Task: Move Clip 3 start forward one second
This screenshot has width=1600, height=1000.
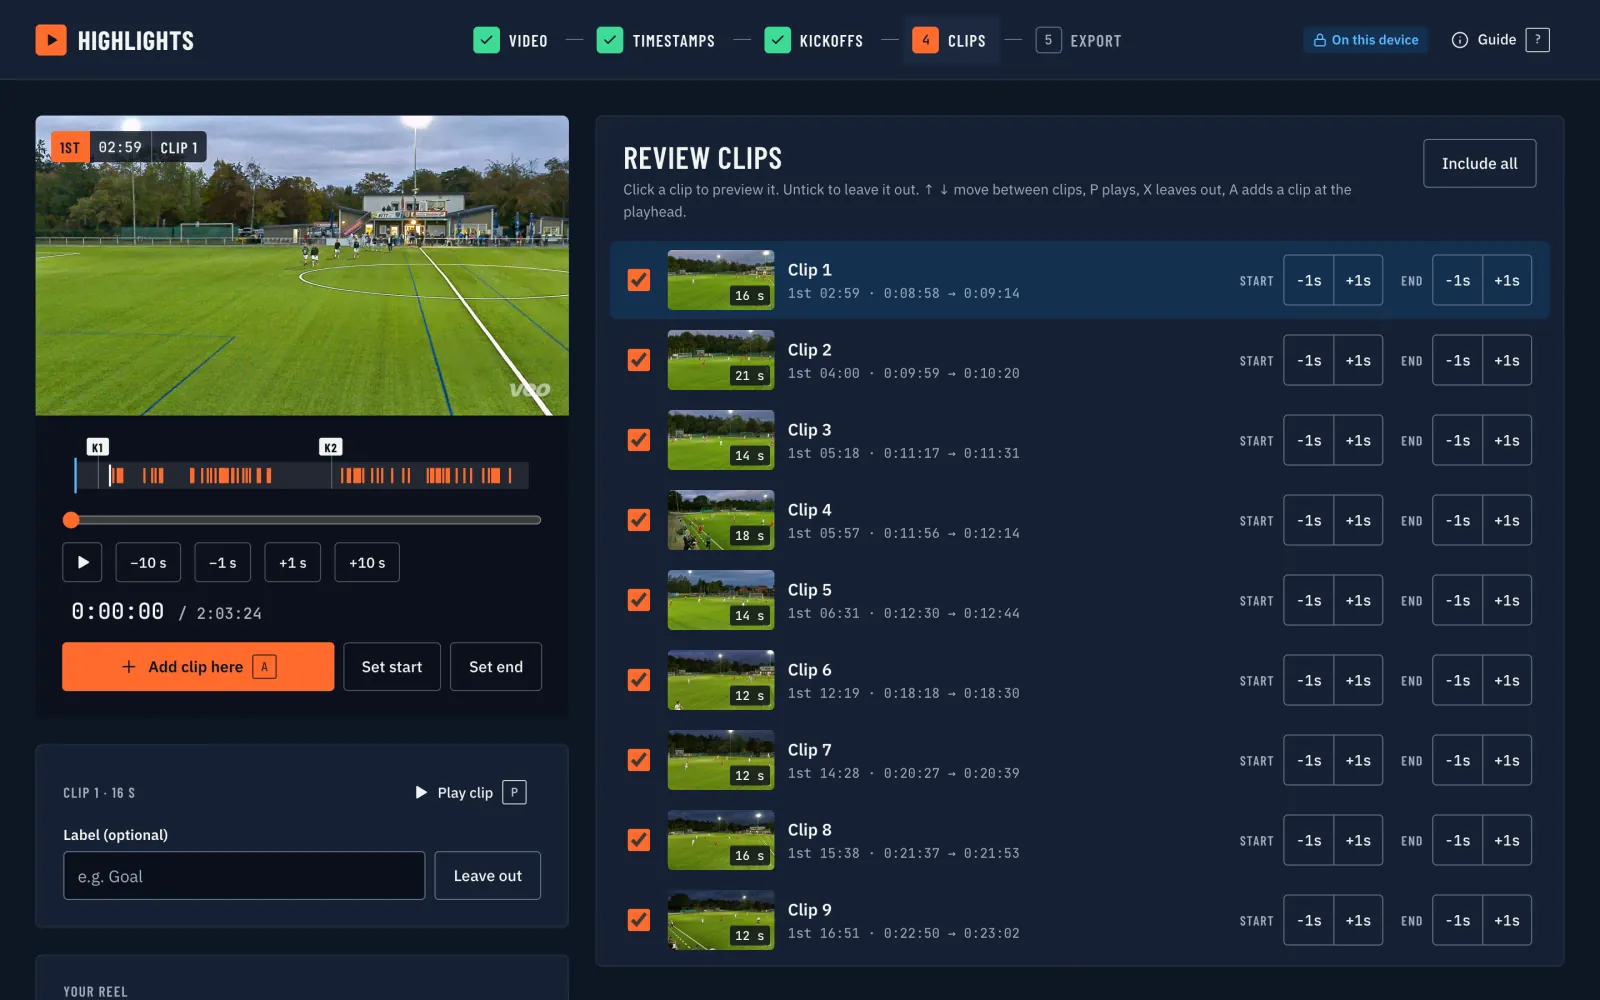Action: 1358,440
